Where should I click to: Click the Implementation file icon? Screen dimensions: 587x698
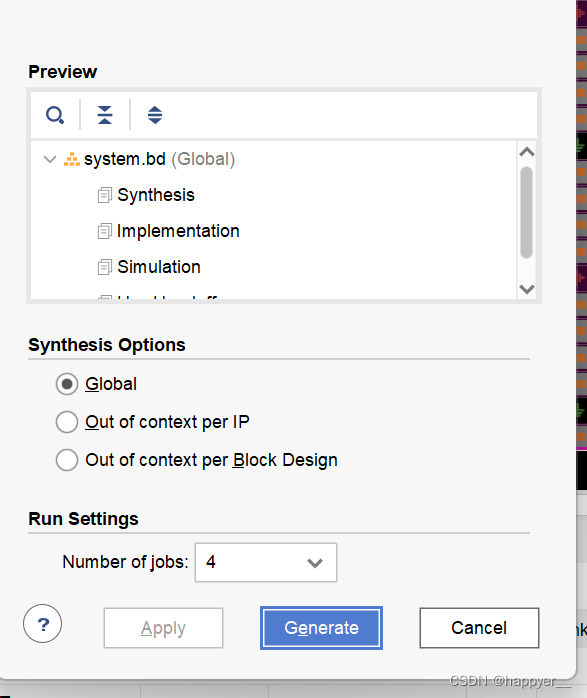105,231
